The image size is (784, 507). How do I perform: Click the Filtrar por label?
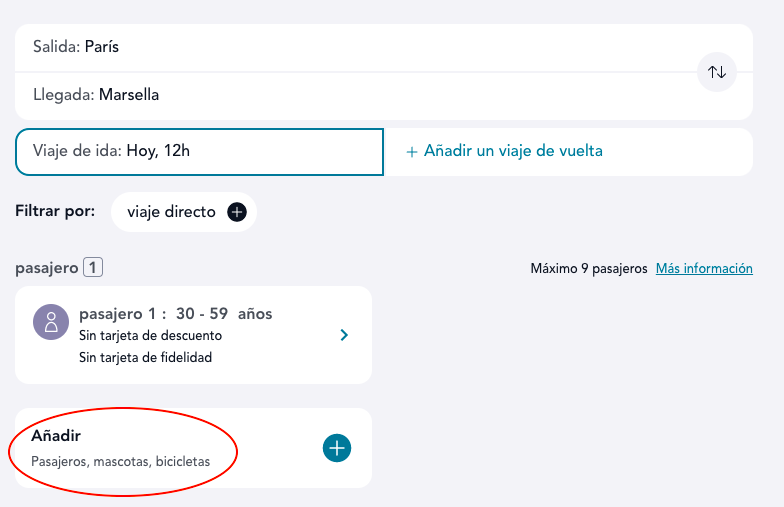[55, 211]
